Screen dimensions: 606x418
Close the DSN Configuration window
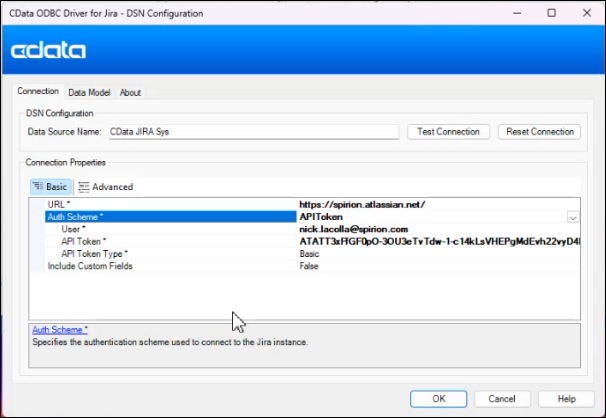[x=587, y=13]
